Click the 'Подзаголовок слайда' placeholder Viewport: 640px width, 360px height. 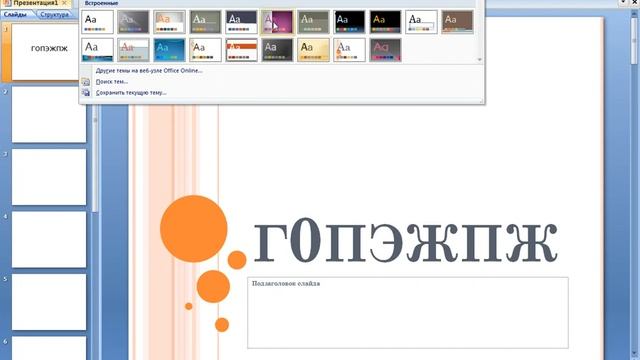pyautogui.click(x=408, y=313)
